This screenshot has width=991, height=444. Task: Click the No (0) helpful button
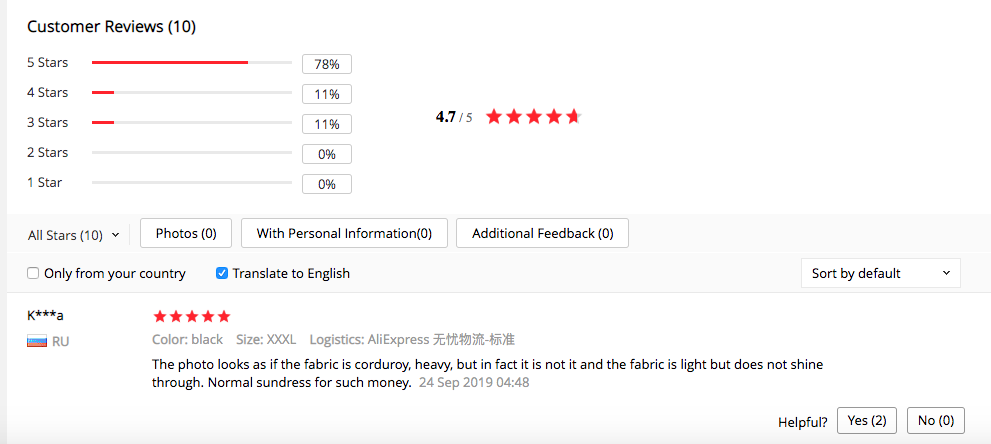coord(936,421)
